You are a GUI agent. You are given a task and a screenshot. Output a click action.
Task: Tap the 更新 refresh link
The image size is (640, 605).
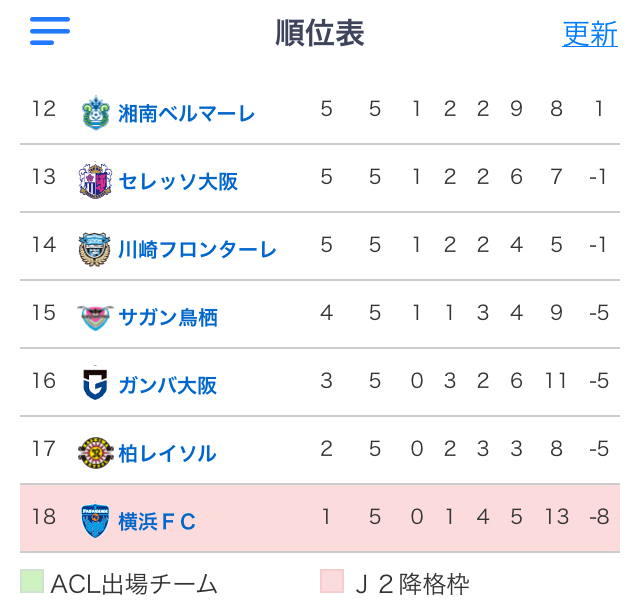tap(589, 34)
